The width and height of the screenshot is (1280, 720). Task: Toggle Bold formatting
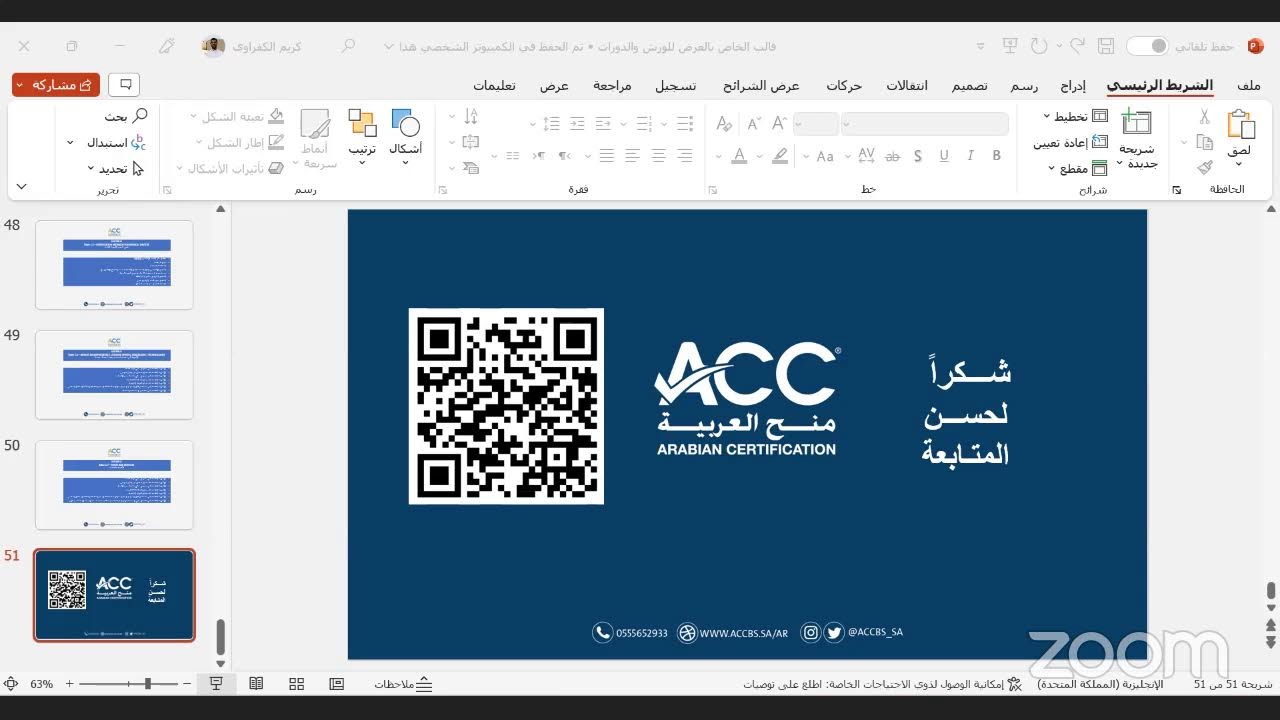[996, 156]
